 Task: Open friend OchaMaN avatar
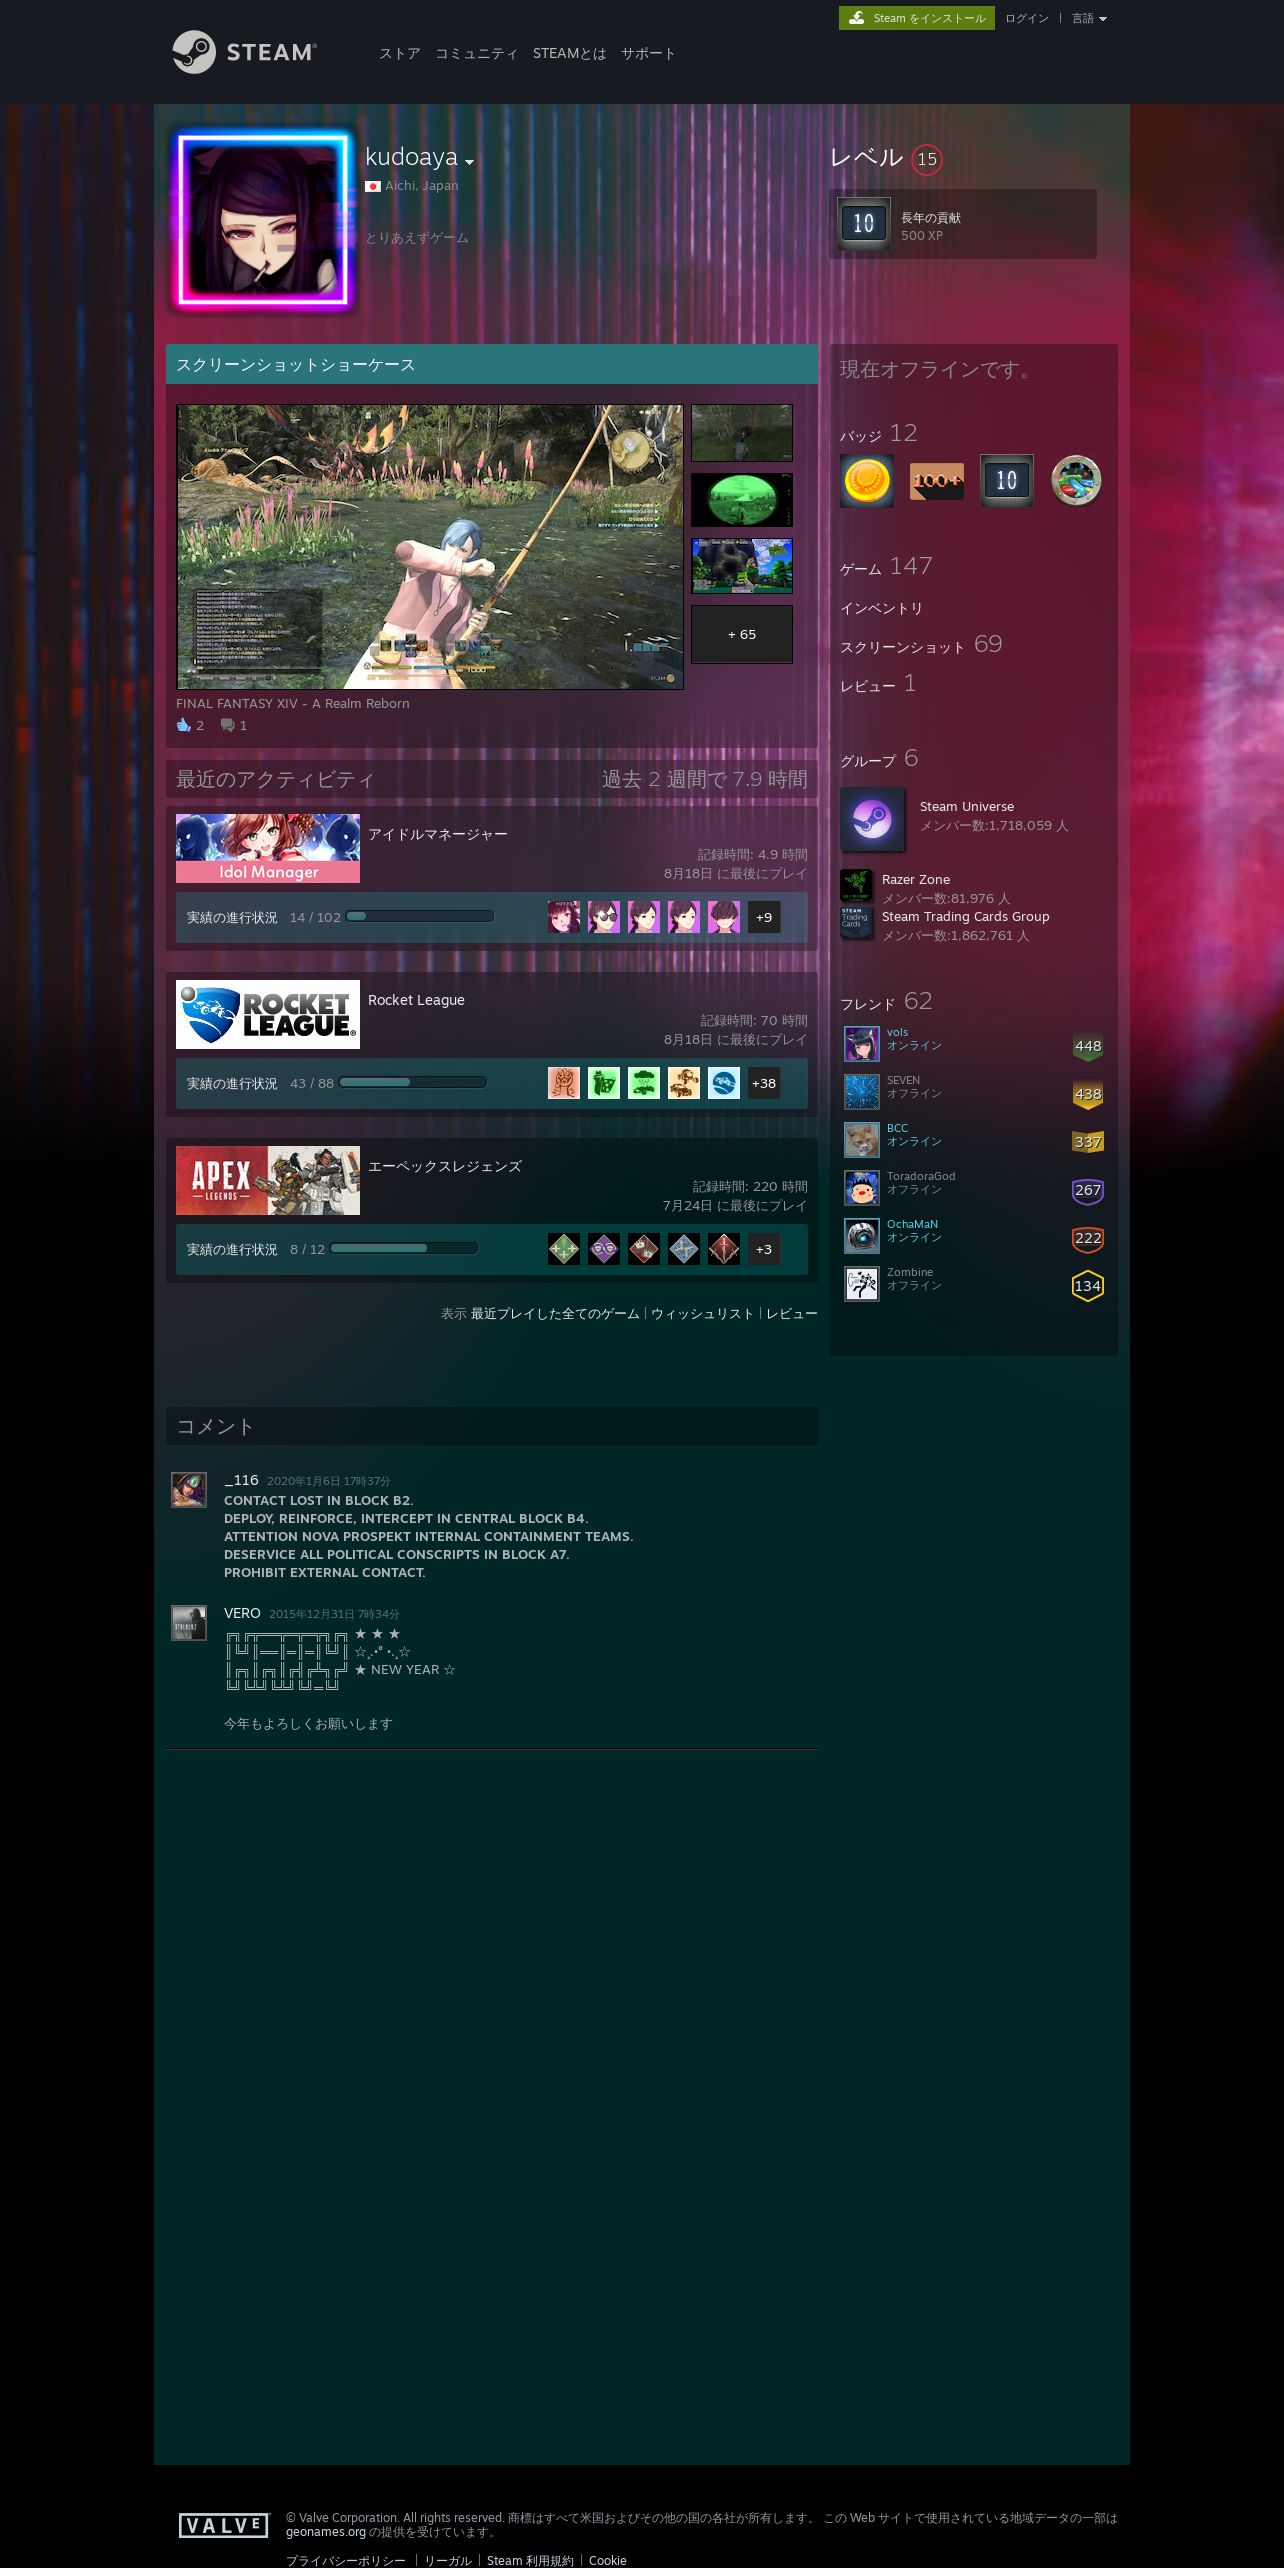click(x=862, y=1236)
